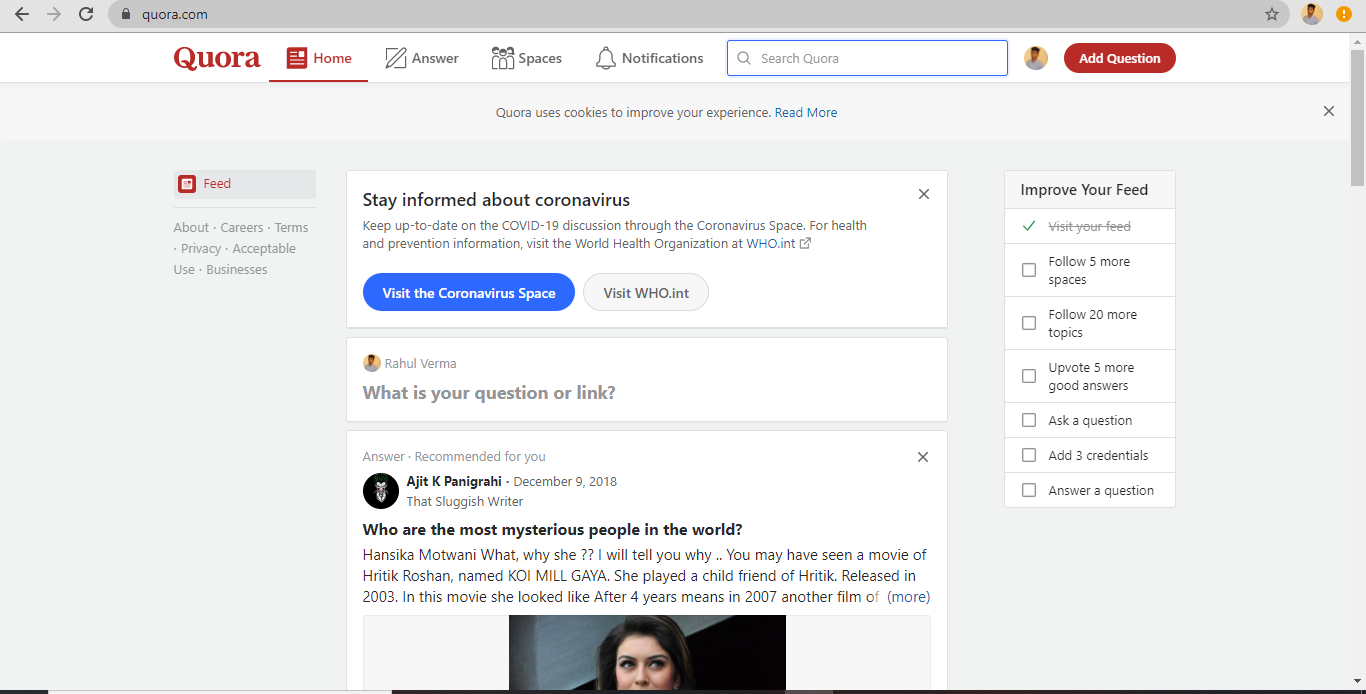Click the 'Improve Your Feed' heading
The image size is (1366, 694).
[1084, 190]
